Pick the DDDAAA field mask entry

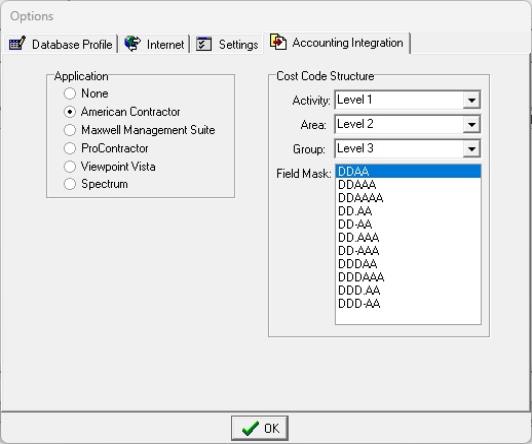(x=408, y=277)
